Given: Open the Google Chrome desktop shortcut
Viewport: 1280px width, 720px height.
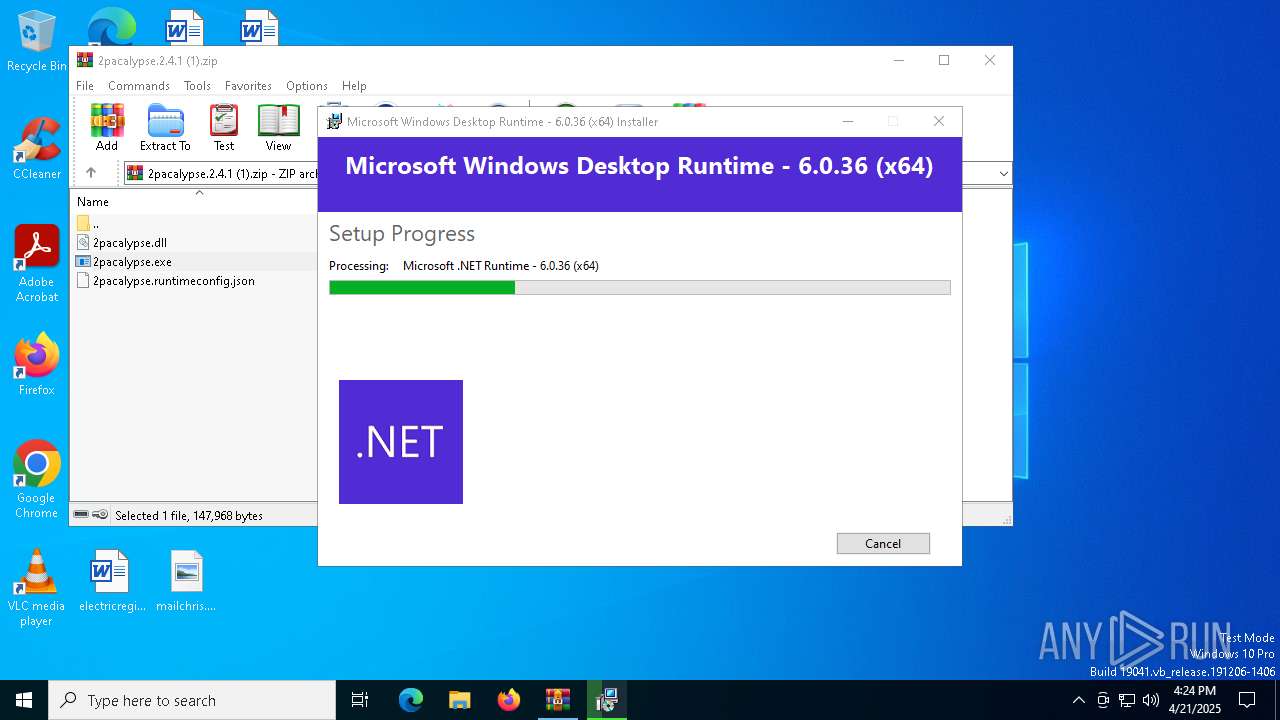Looking at the screenshot, I should click(37, 480).
